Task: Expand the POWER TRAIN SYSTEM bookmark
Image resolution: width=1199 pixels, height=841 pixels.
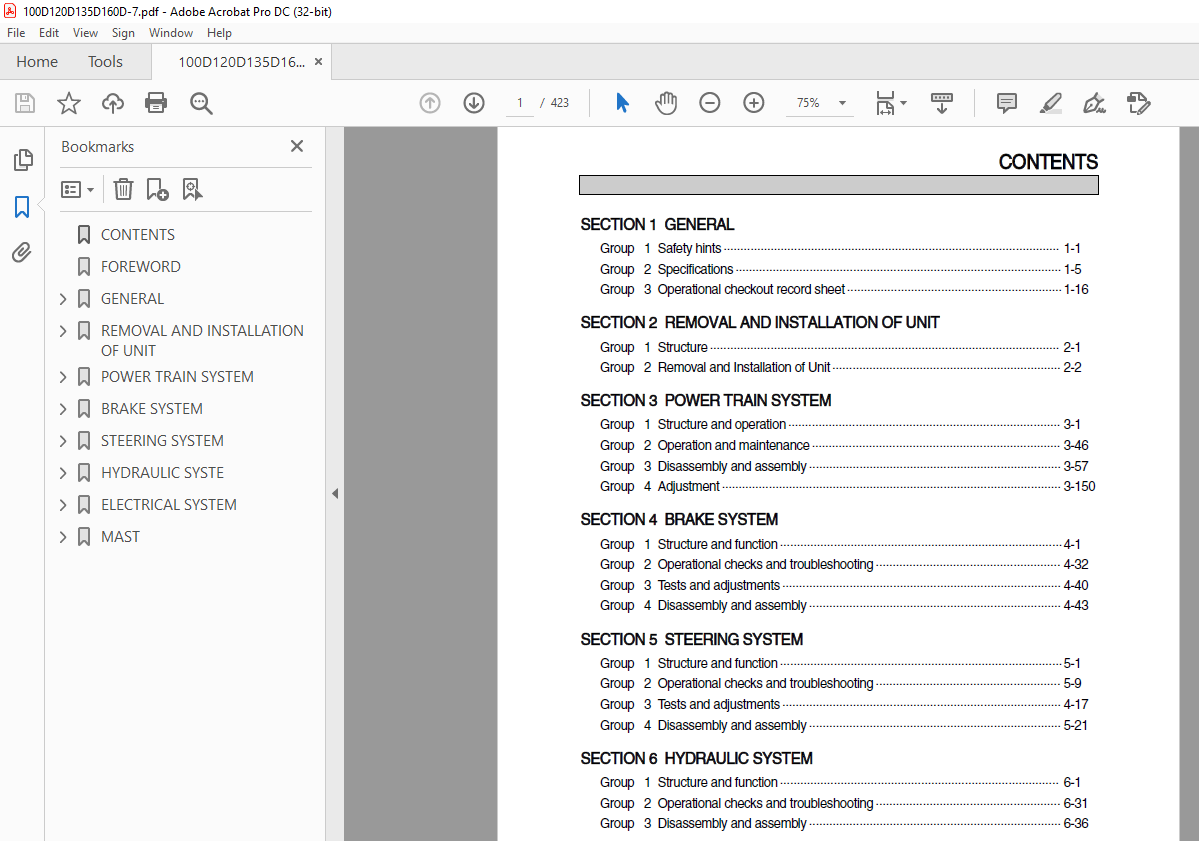Action: pyautogui.click(x=63, y=377)
